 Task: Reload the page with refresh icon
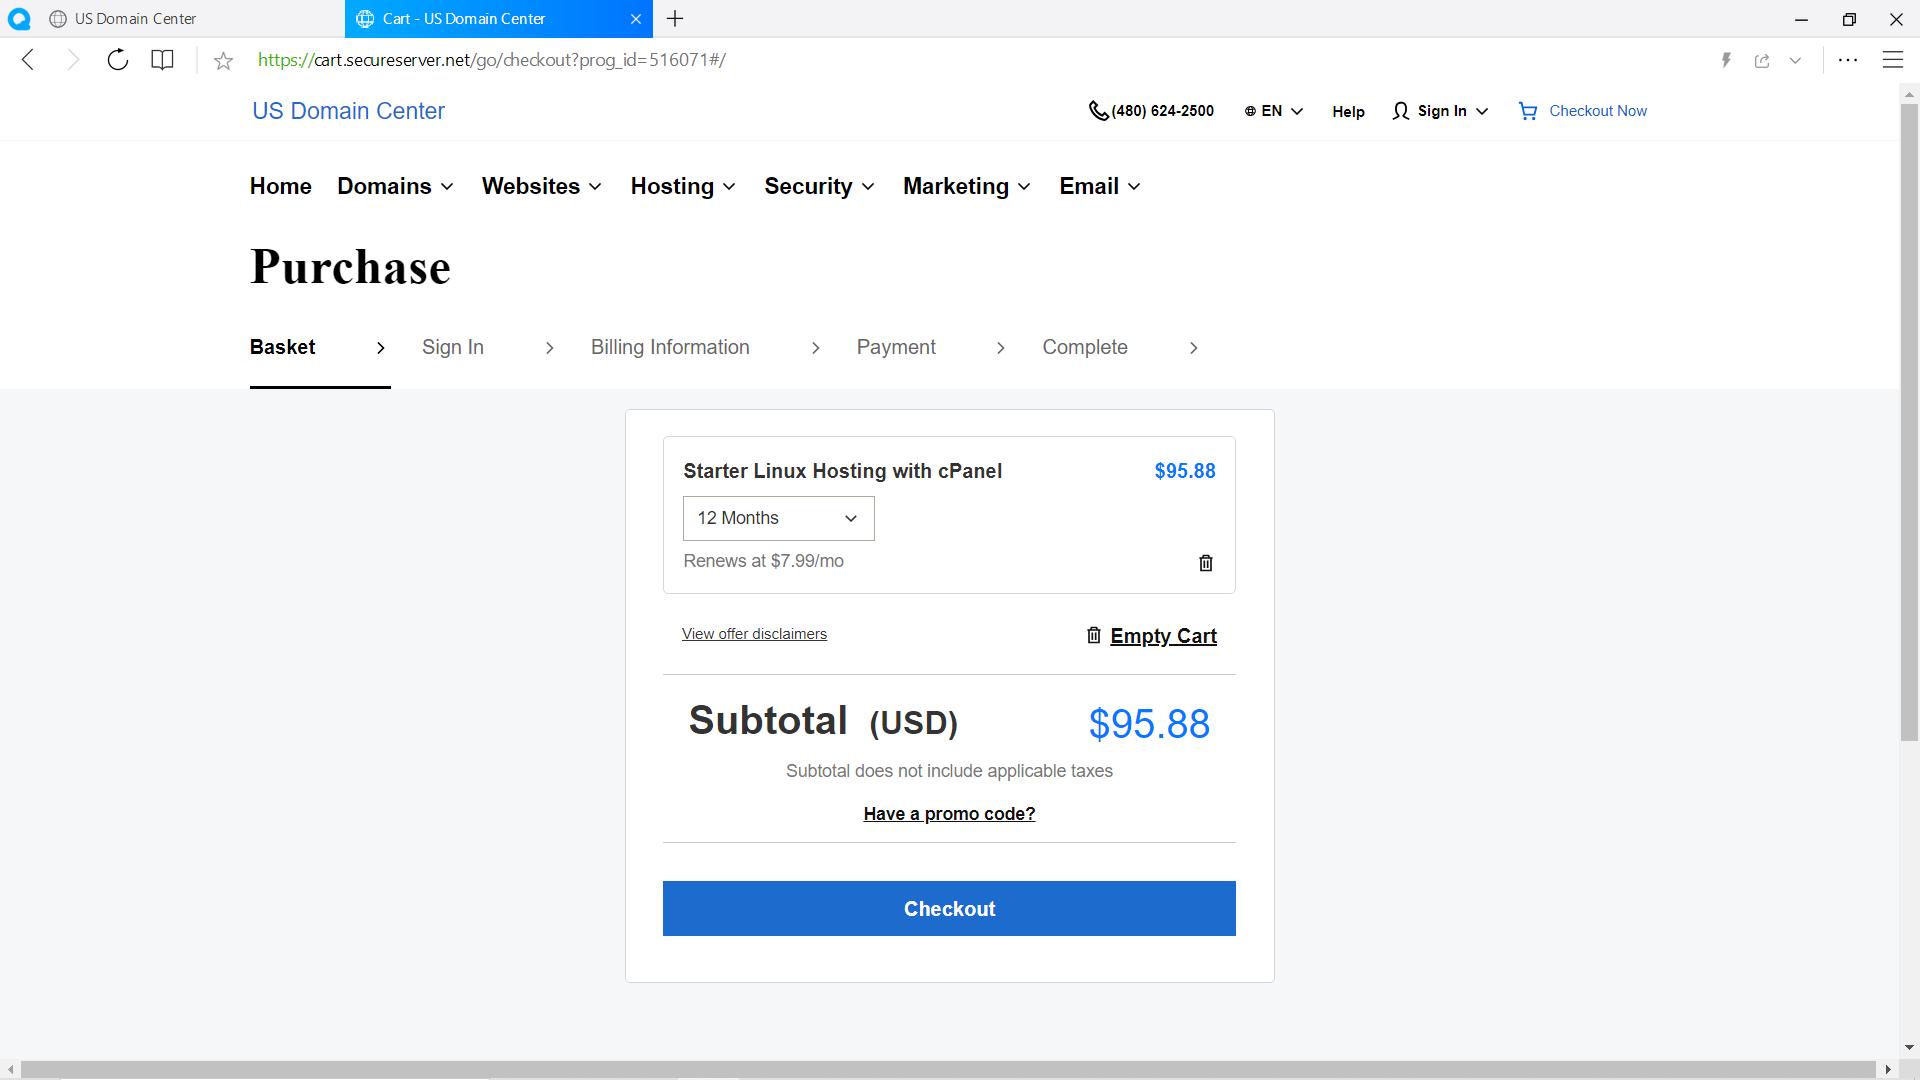118,60
